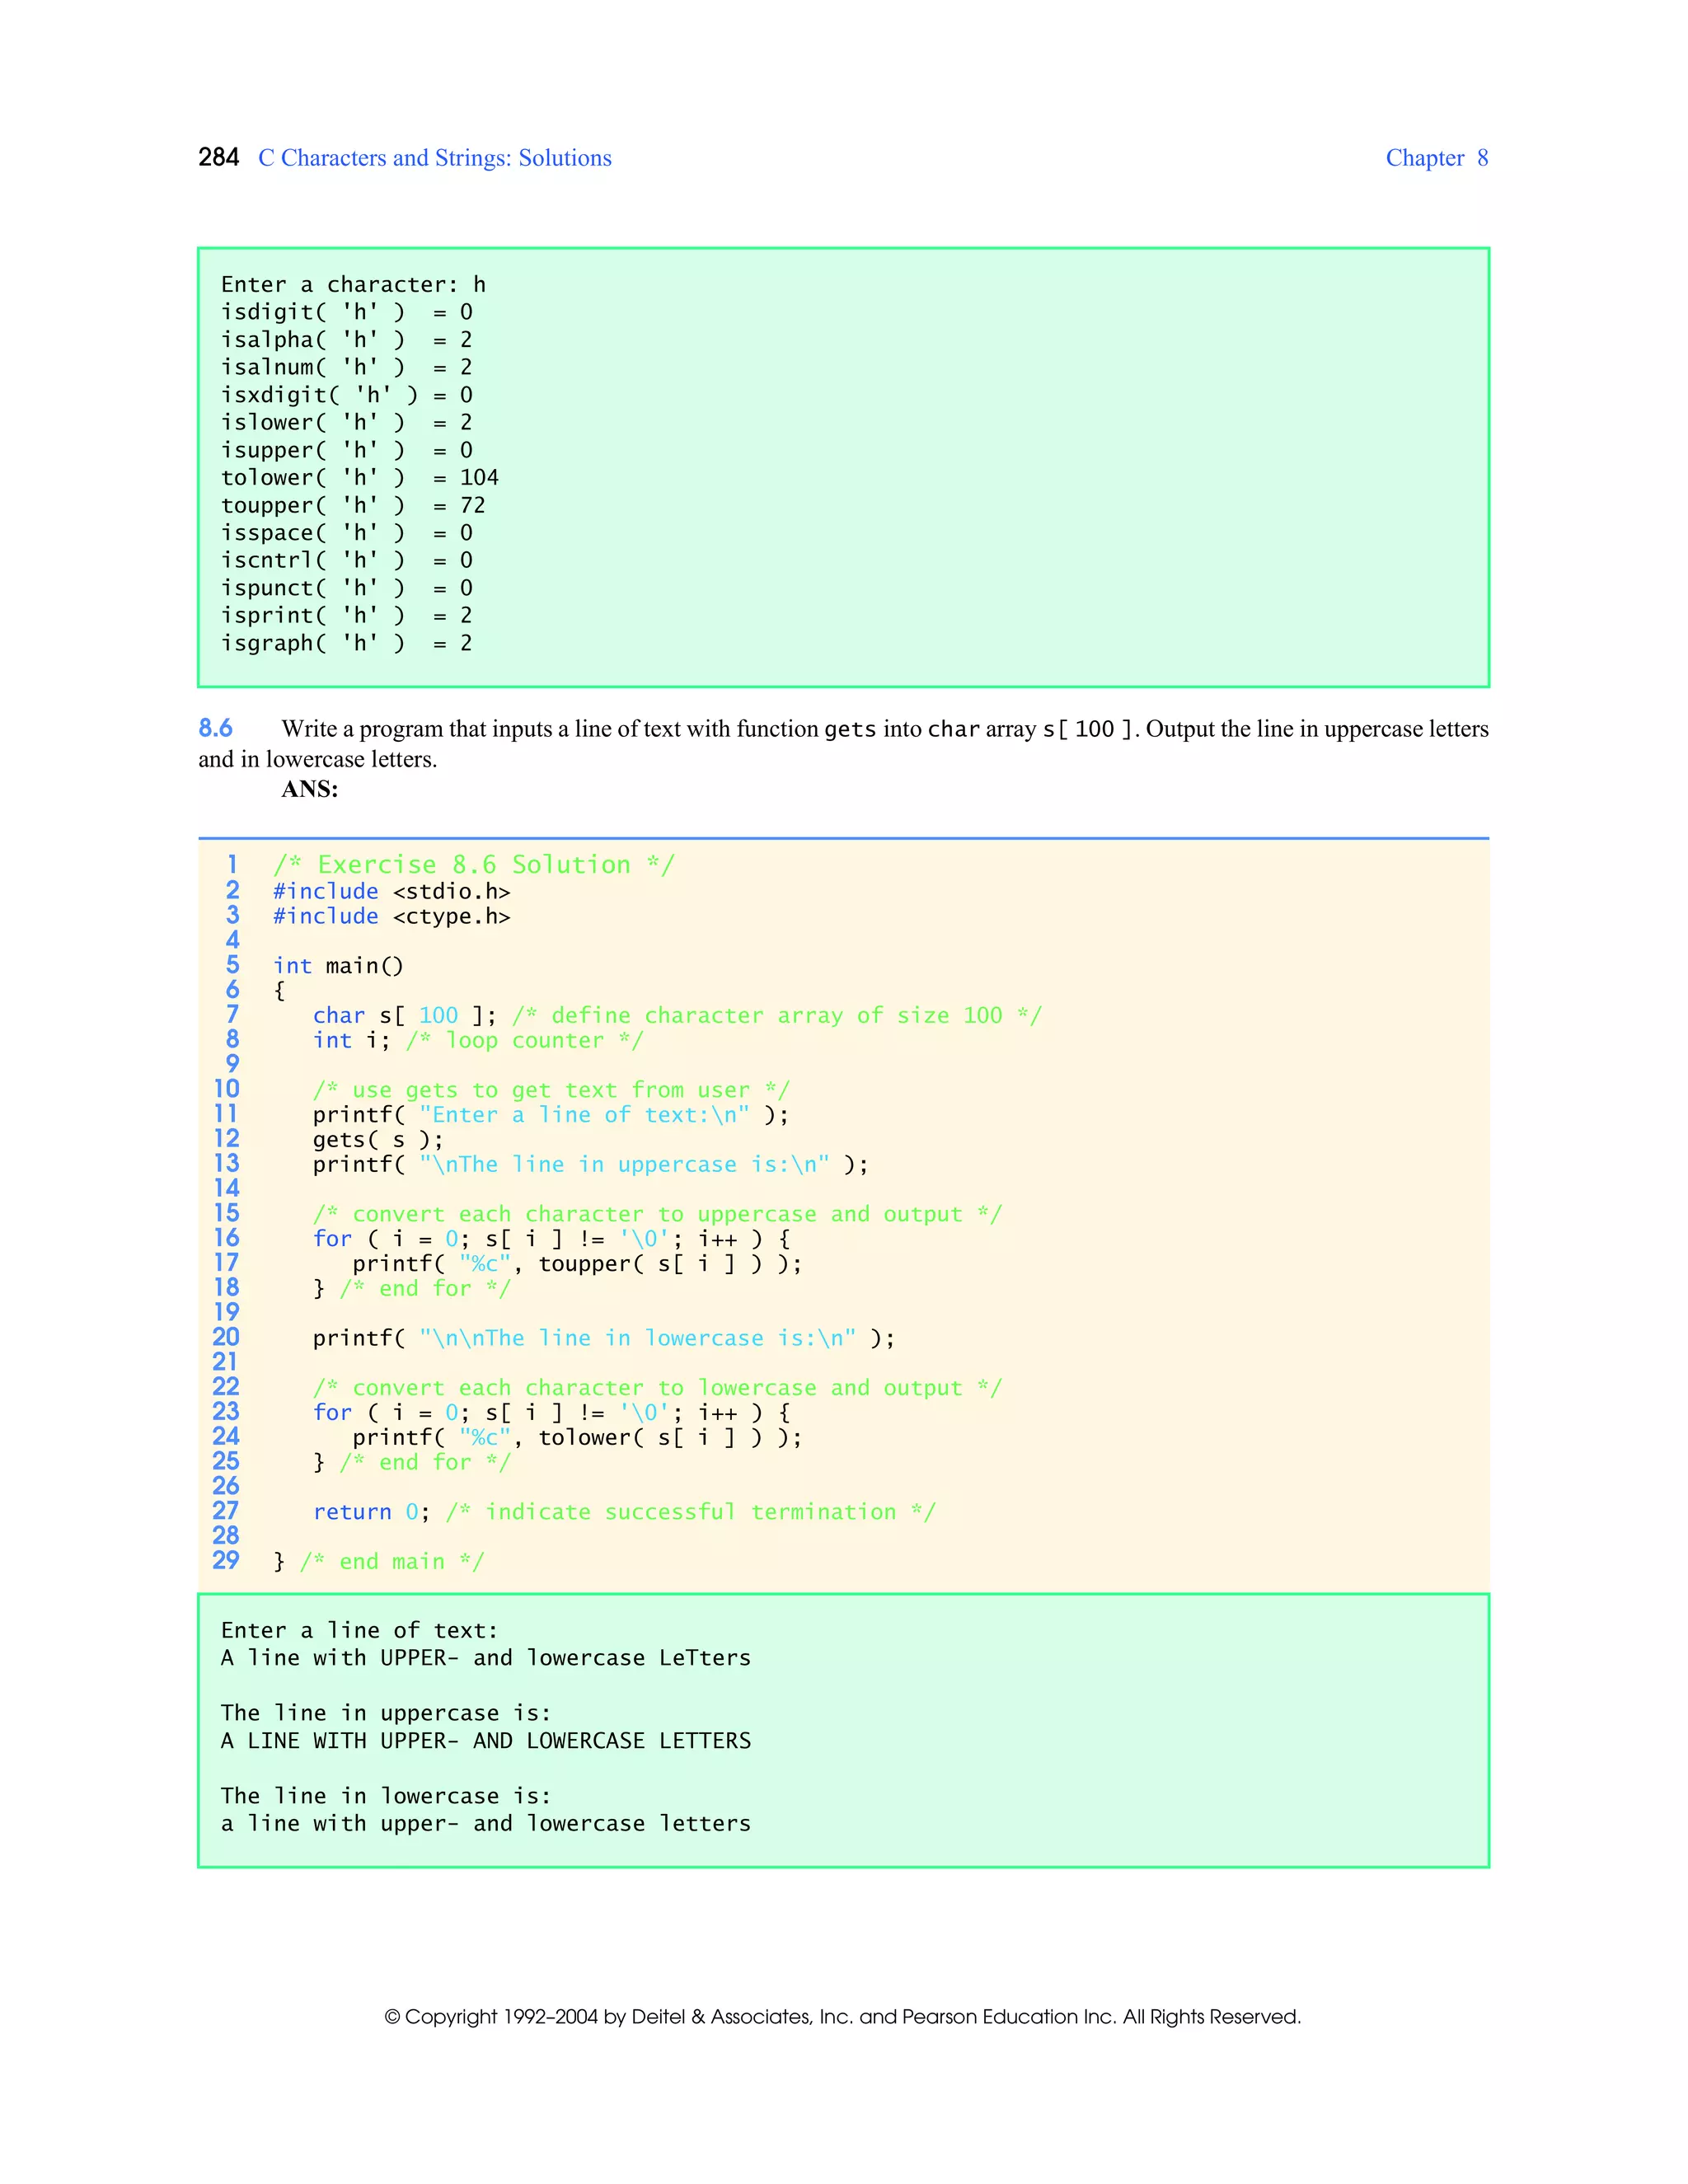Screen dimensions: 1688x2184
Task: Click the comment 'use gets to get text from user'
Action: click(x=551, y=1091)
